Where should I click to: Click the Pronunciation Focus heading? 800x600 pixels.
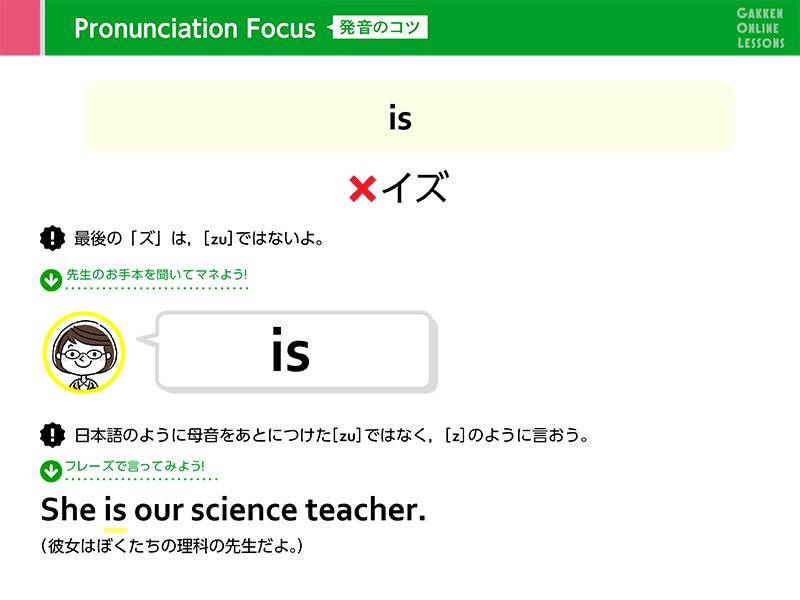click(195, 28)
